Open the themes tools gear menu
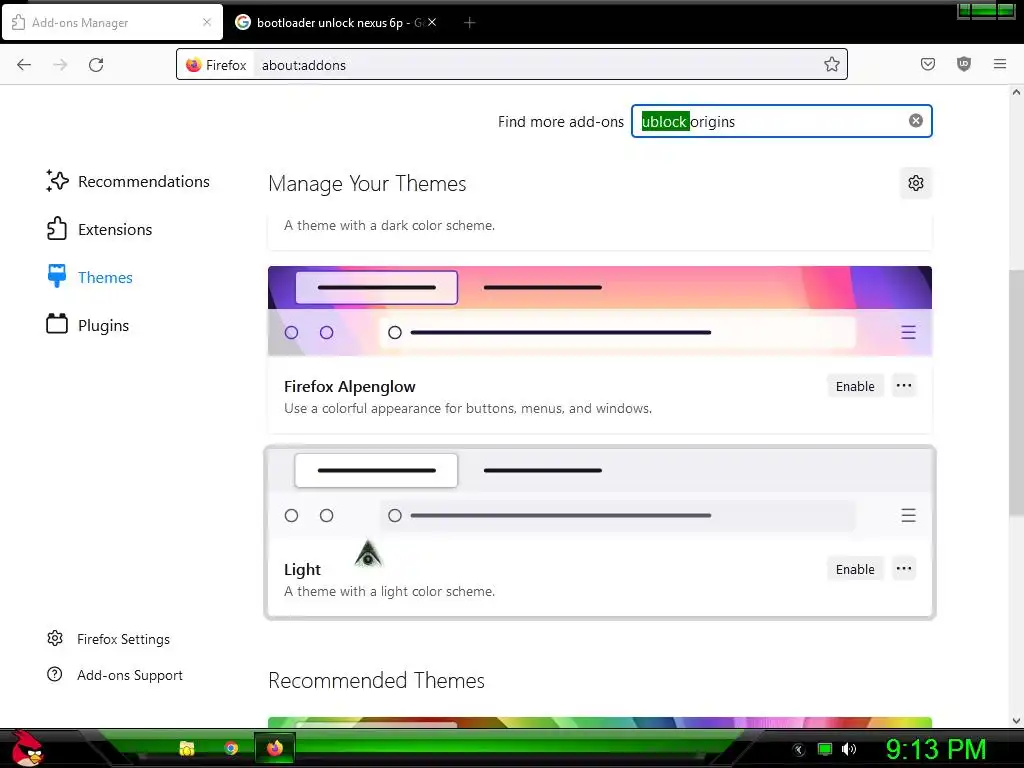 (x=916, y=183)
